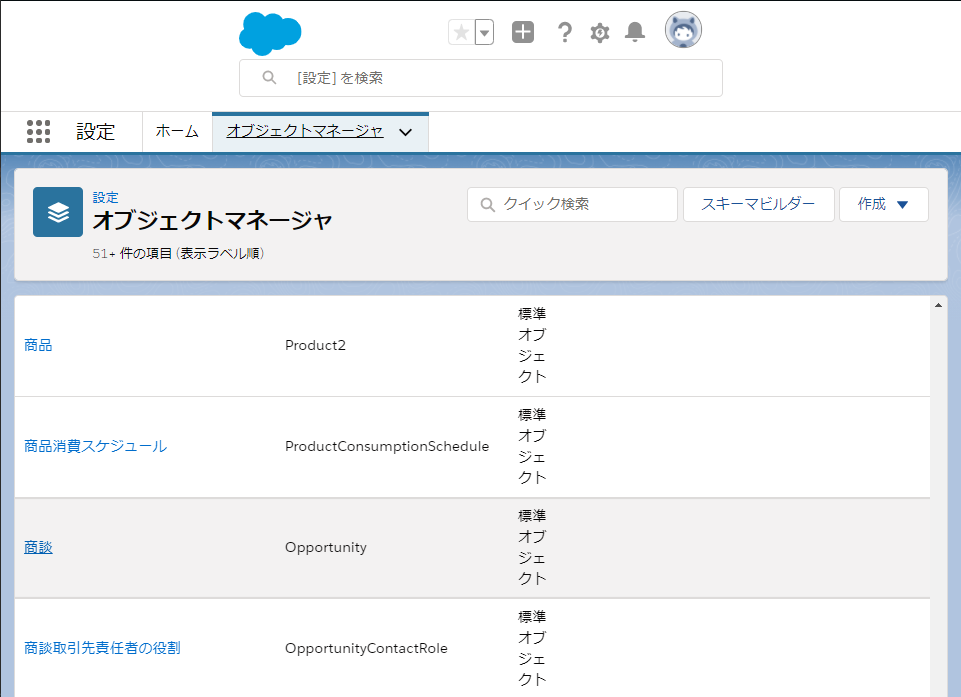Open 商品消費スケジュール object link
This screenshot has height=697, width=961.
pos(96,446)
